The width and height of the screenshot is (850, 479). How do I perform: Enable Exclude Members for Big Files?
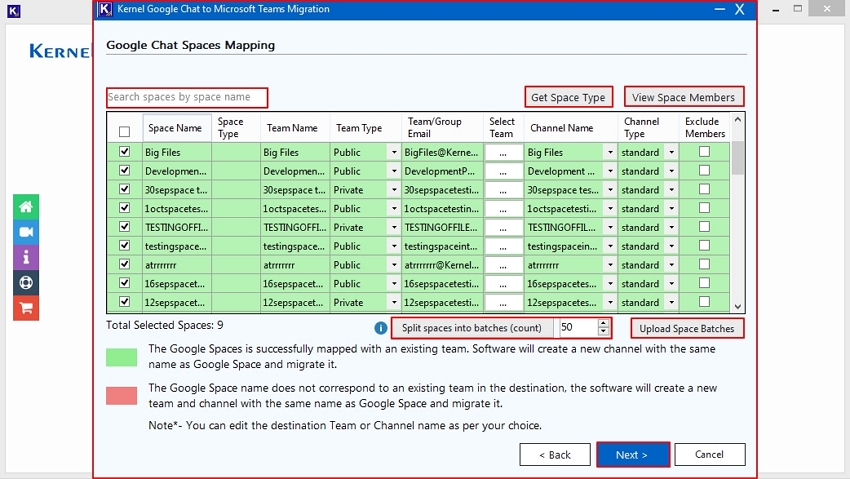coord(704,152)
